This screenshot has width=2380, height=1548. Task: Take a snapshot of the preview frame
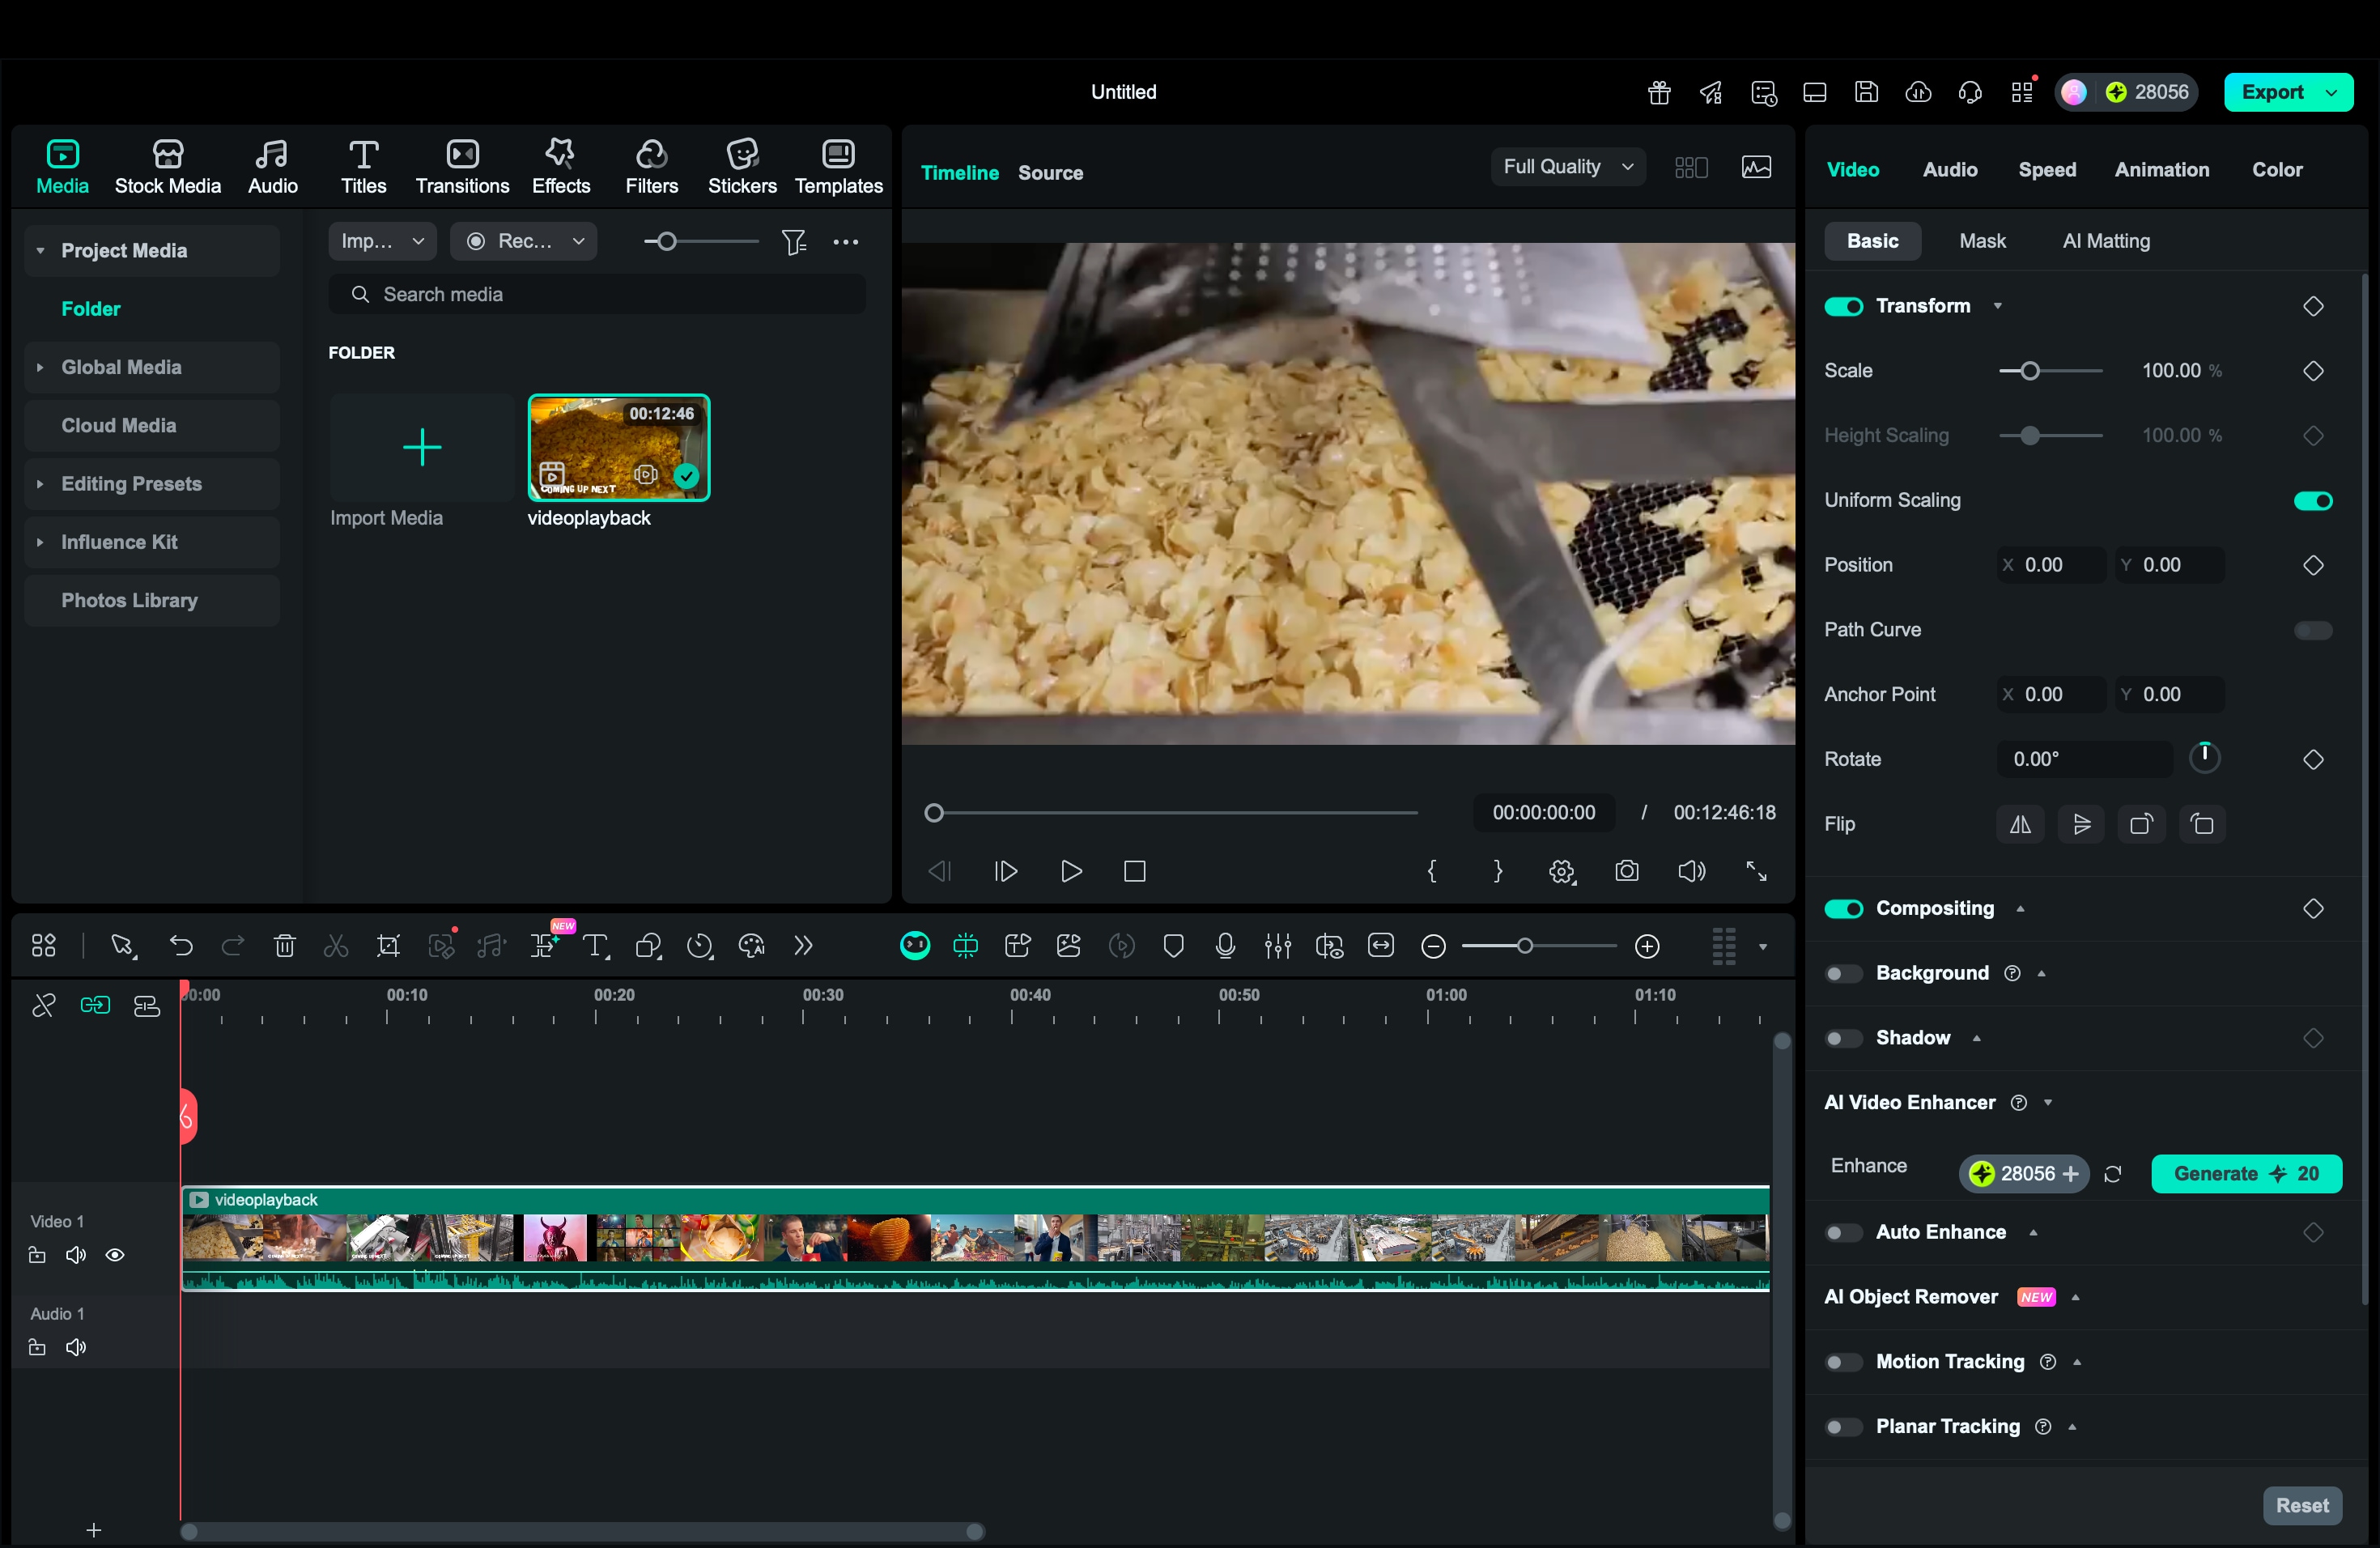pos(1628,871)
